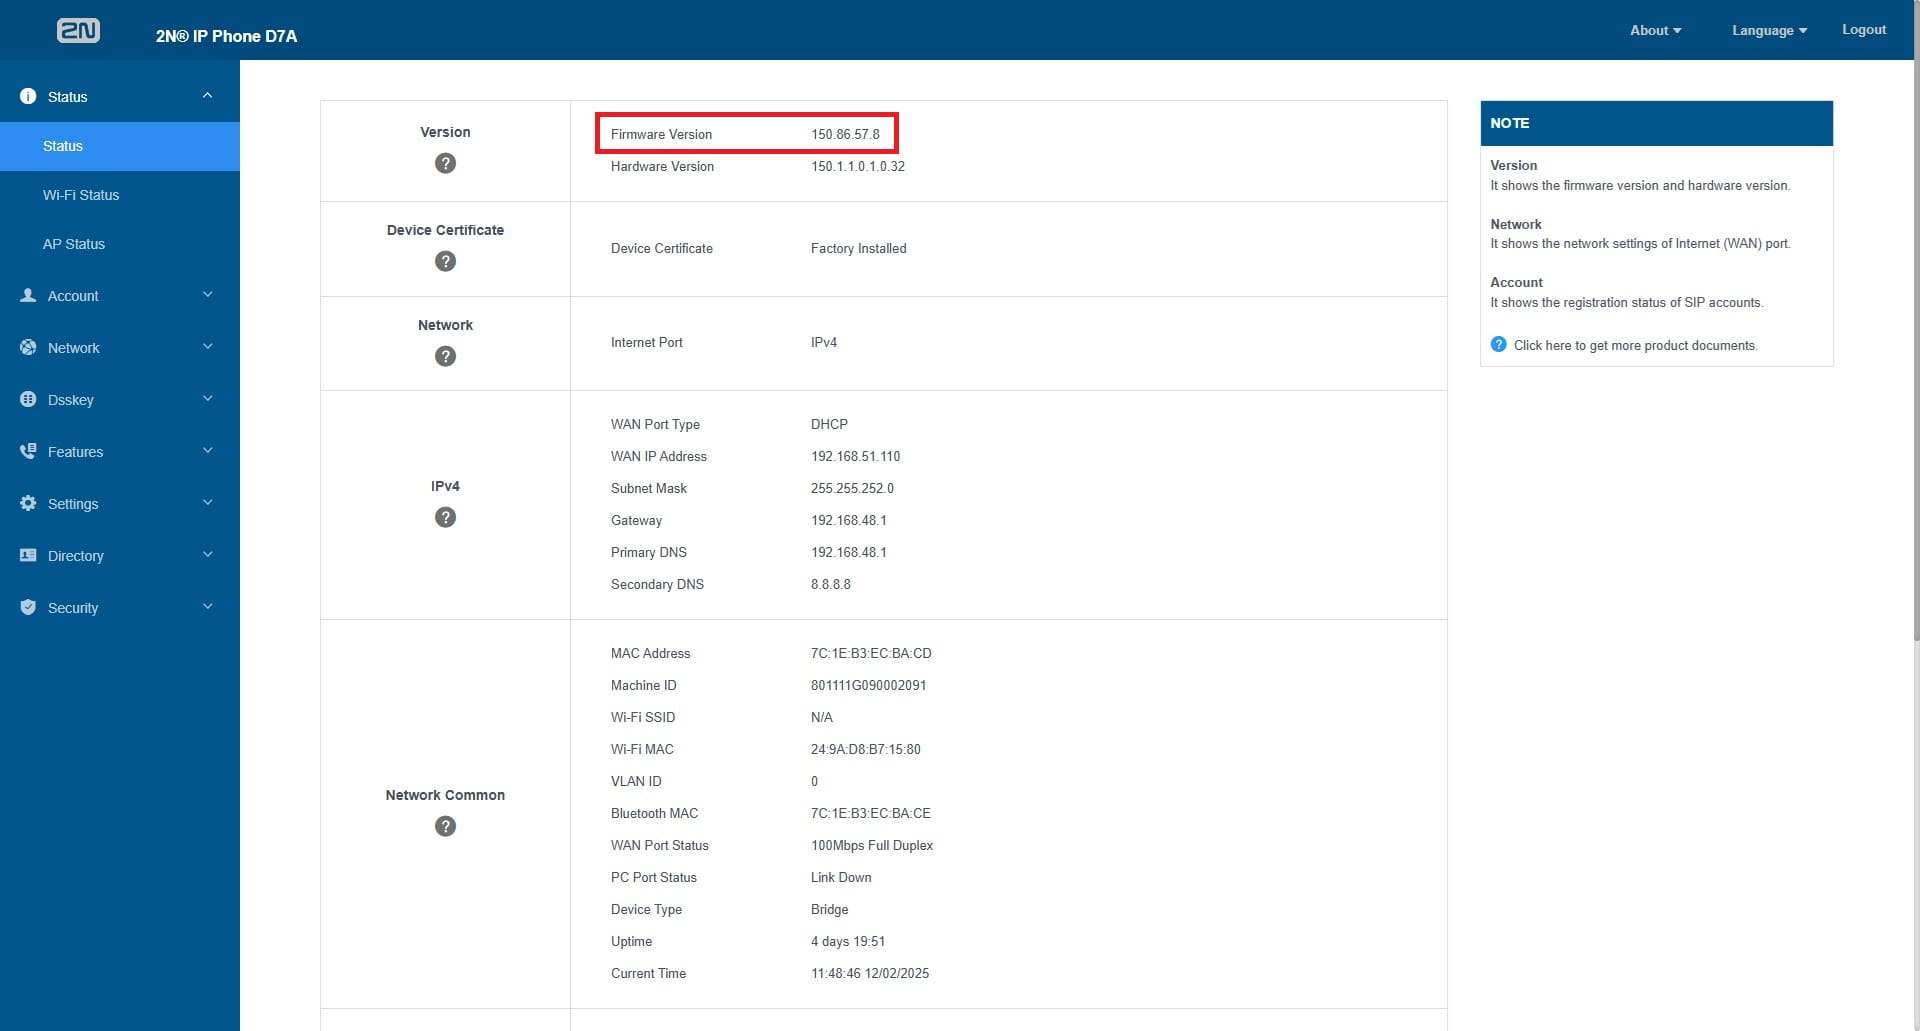Select Wi-Fi MAC 24:9A:D8:B7:15:80
1920x1031 pixels.
pos(865,749)
